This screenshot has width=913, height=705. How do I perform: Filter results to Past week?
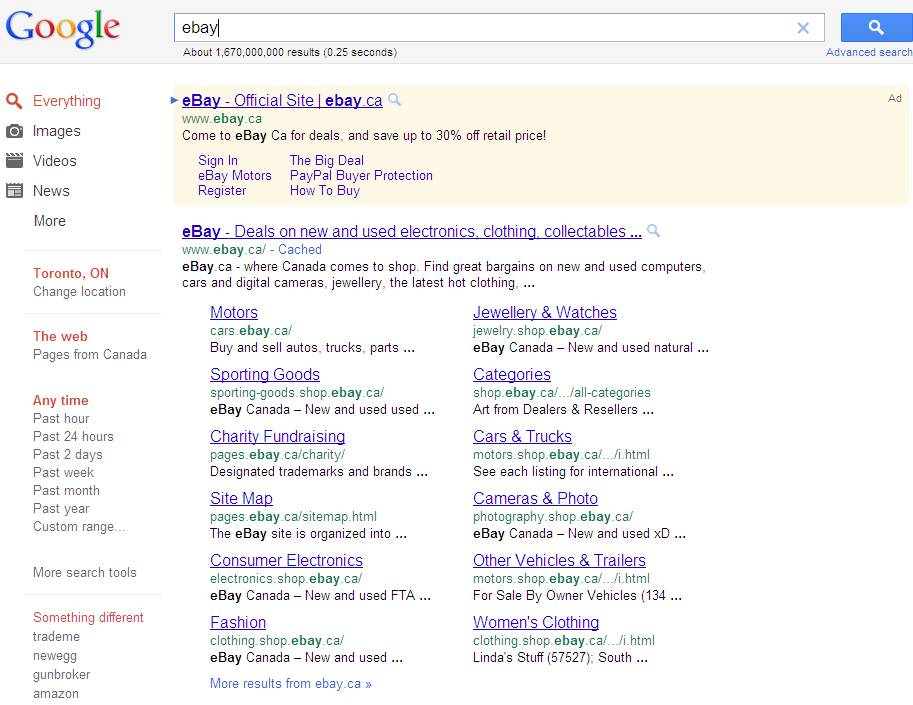[63, 472]
